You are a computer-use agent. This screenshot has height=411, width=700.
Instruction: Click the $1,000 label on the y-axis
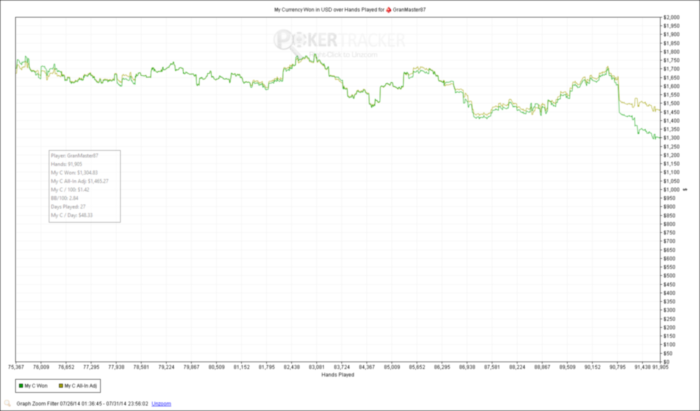pos(671,190)
